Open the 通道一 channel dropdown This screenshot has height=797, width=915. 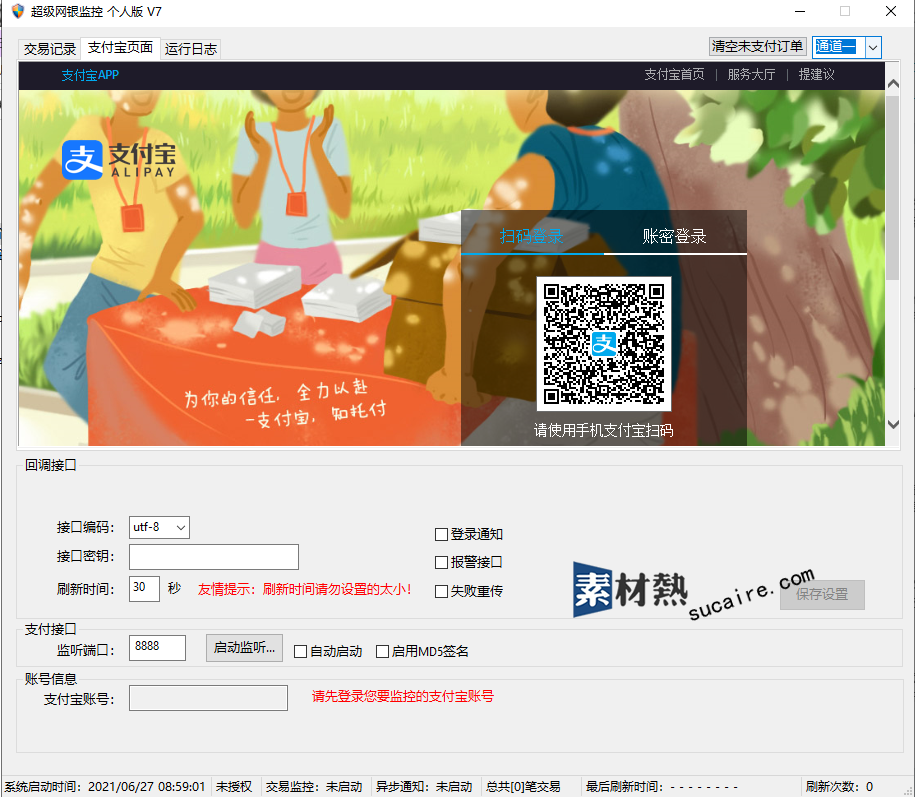pyautogui.click(x=873, y=47)
